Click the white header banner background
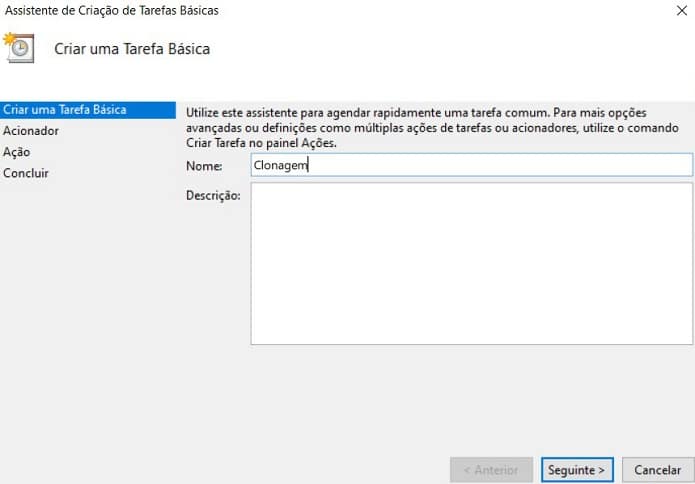Screen dimensions: 695x484 coord(450,50)
